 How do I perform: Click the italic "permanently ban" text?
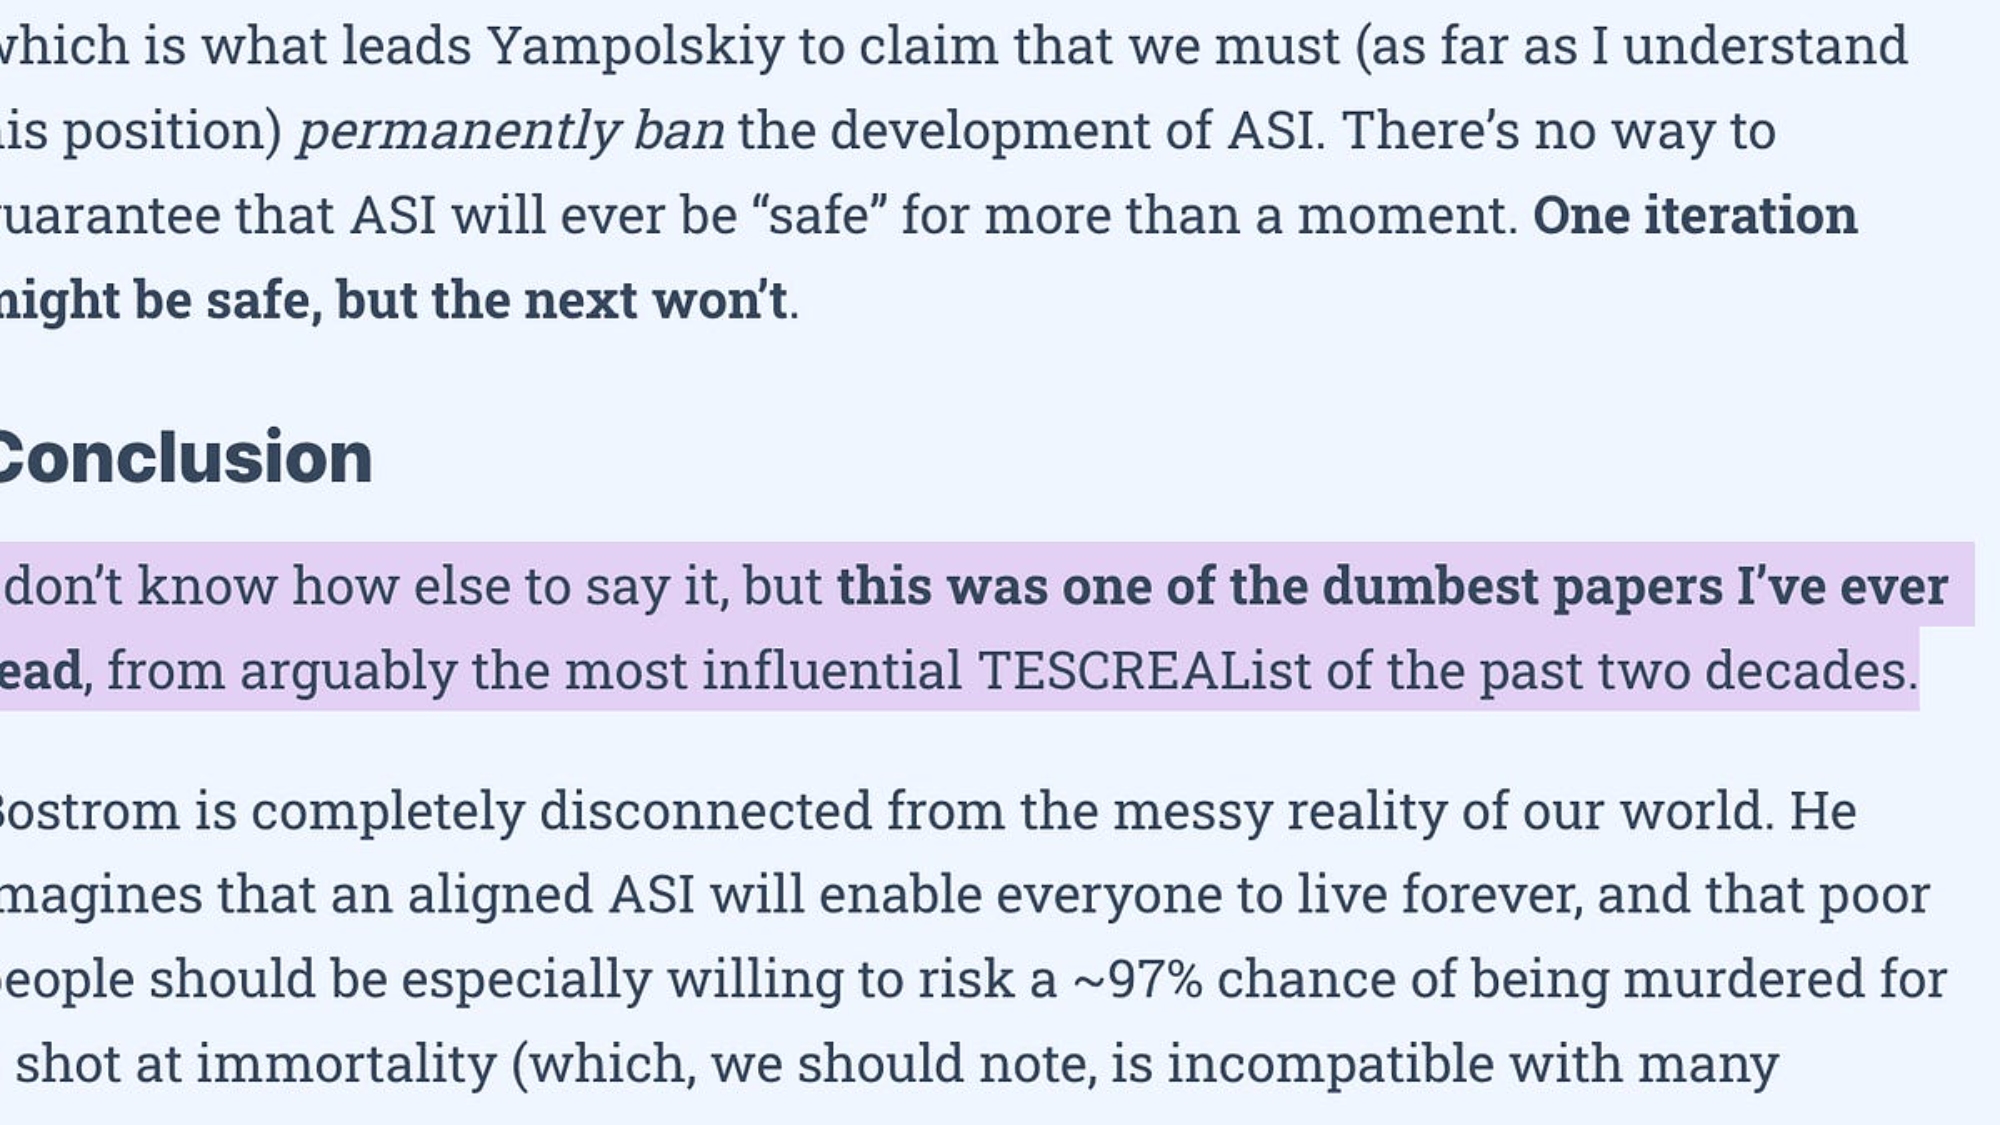(511, 131)
